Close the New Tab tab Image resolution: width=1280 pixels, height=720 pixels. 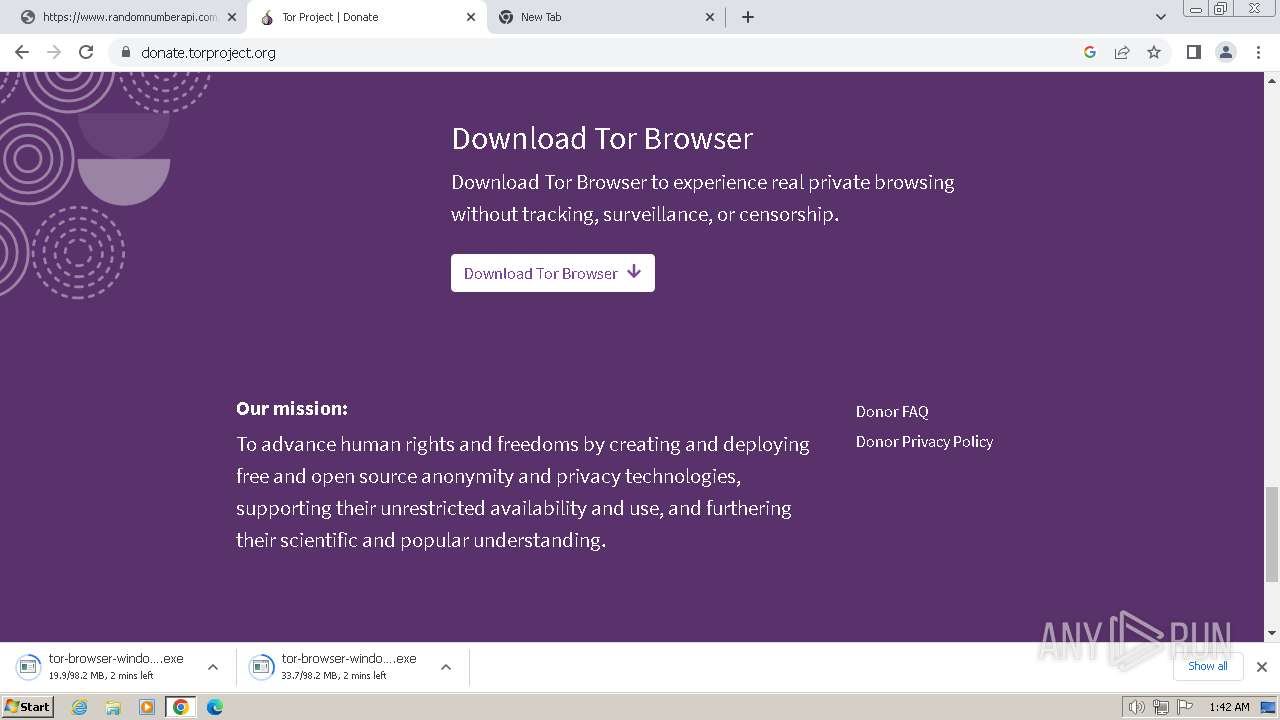click(x=710, y=17)
